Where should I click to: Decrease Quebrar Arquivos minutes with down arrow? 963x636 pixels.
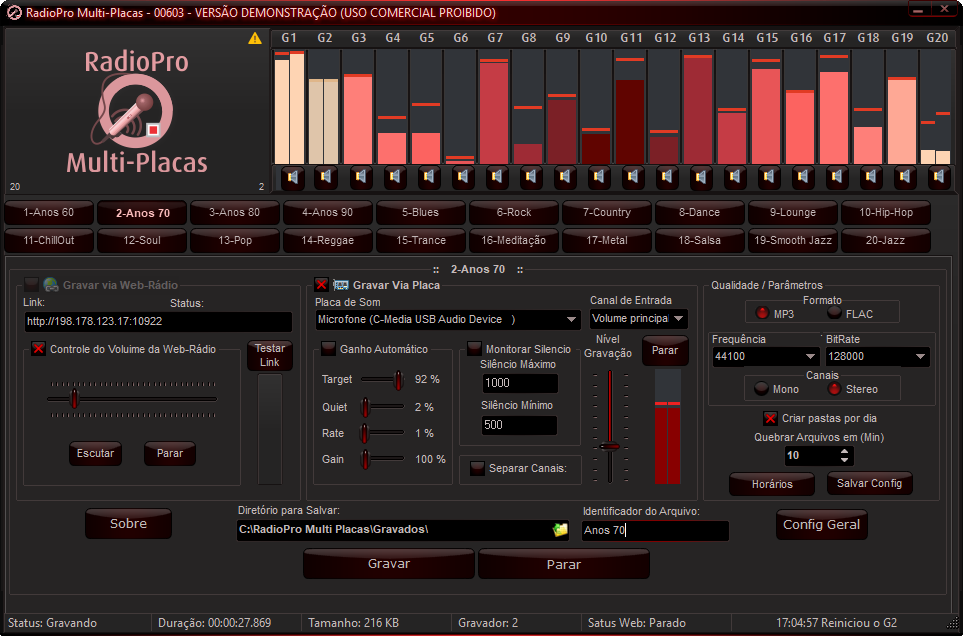click(845, 459)
